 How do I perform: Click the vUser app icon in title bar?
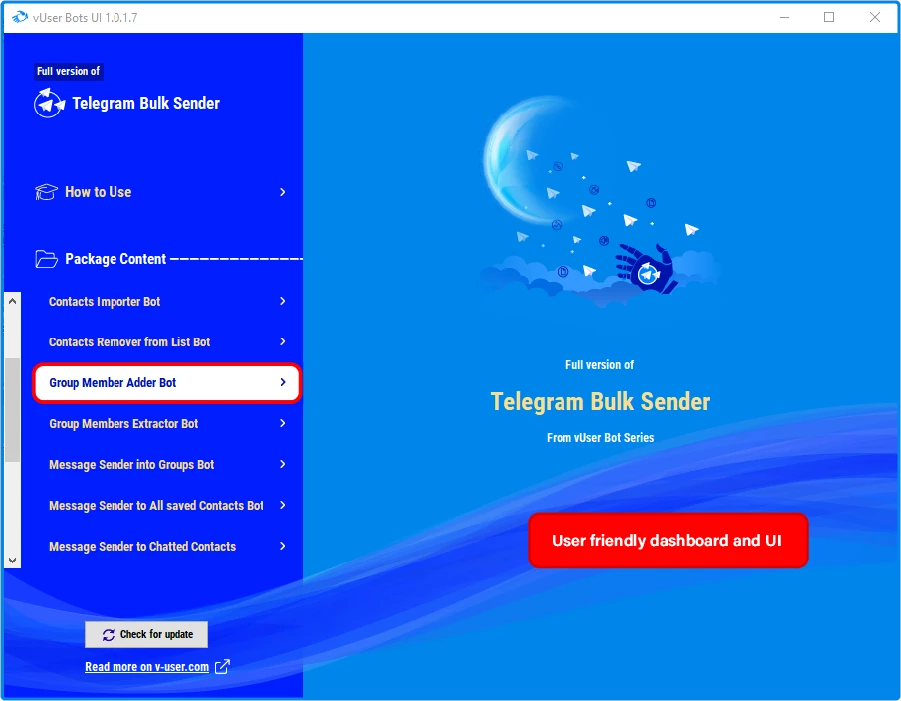coord(20,17)
